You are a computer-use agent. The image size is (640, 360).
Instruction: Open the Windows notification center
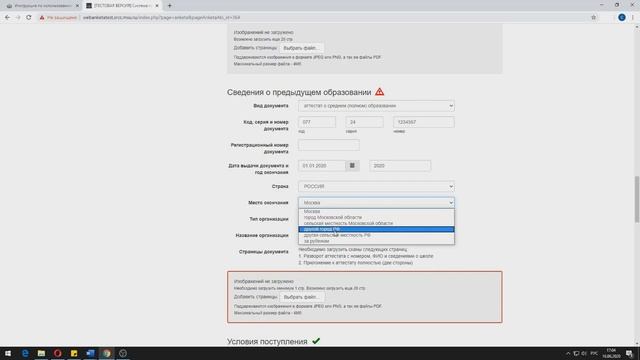(x=630, y=353)
